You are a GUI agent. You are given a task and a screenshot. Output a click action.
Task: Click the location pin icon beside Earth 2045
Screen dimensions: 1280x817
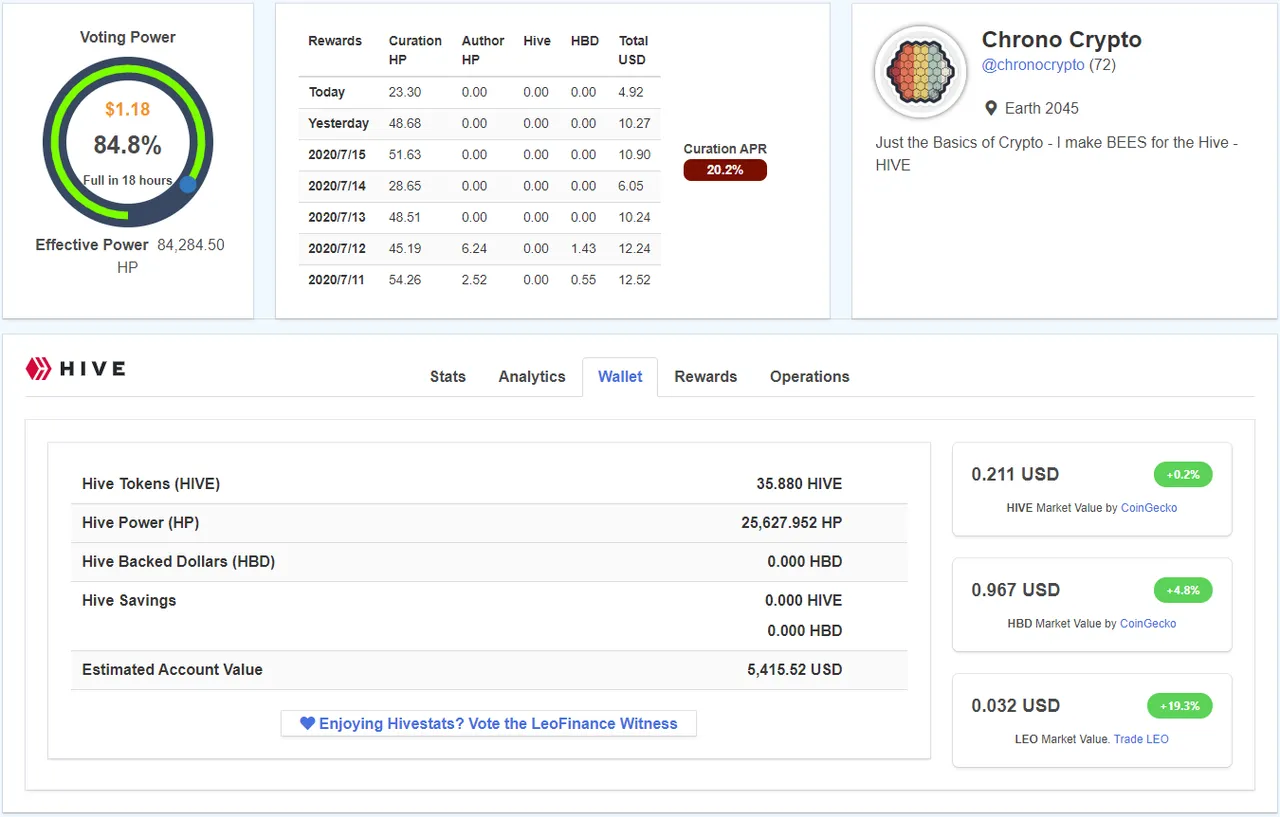pos(991,108)
